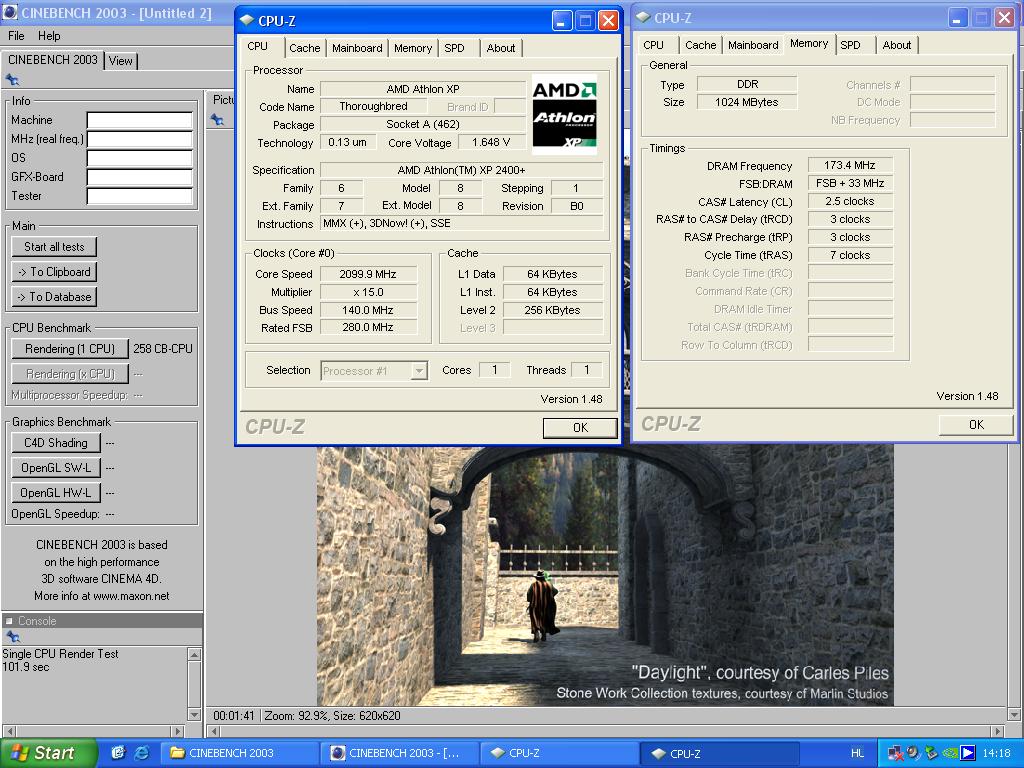The width and height of the screenshot is (1024, 768).
Task: Switch to CINEBENCH 2003 app taskbar button
Action: click(x=400, y=753)
